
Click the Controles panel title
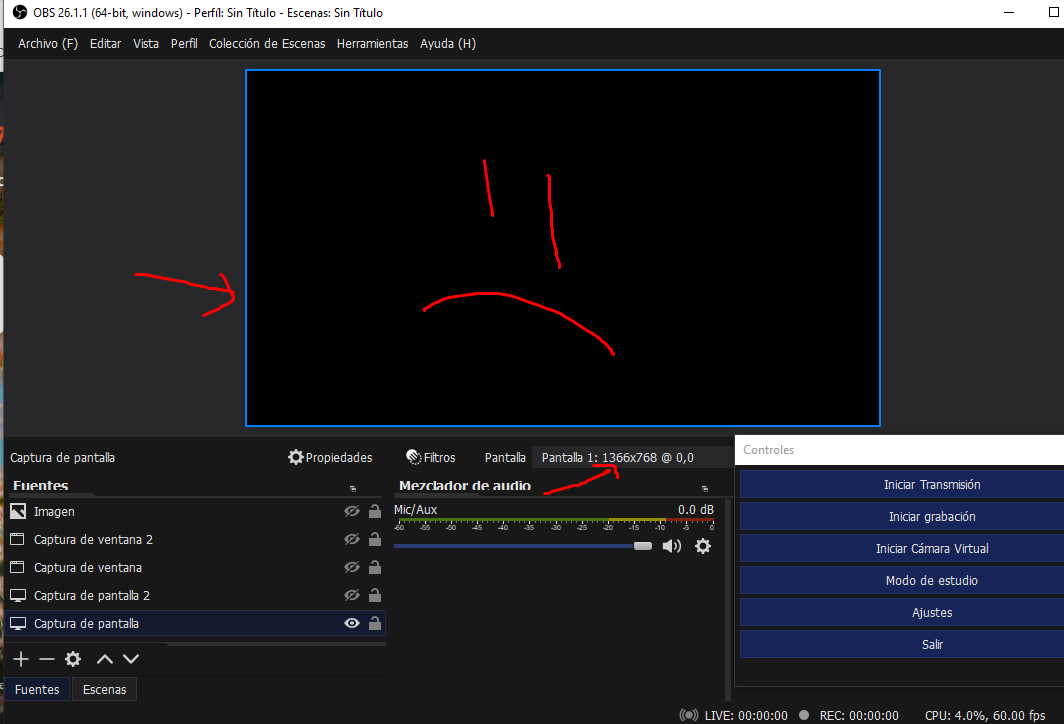coord(768,450)
